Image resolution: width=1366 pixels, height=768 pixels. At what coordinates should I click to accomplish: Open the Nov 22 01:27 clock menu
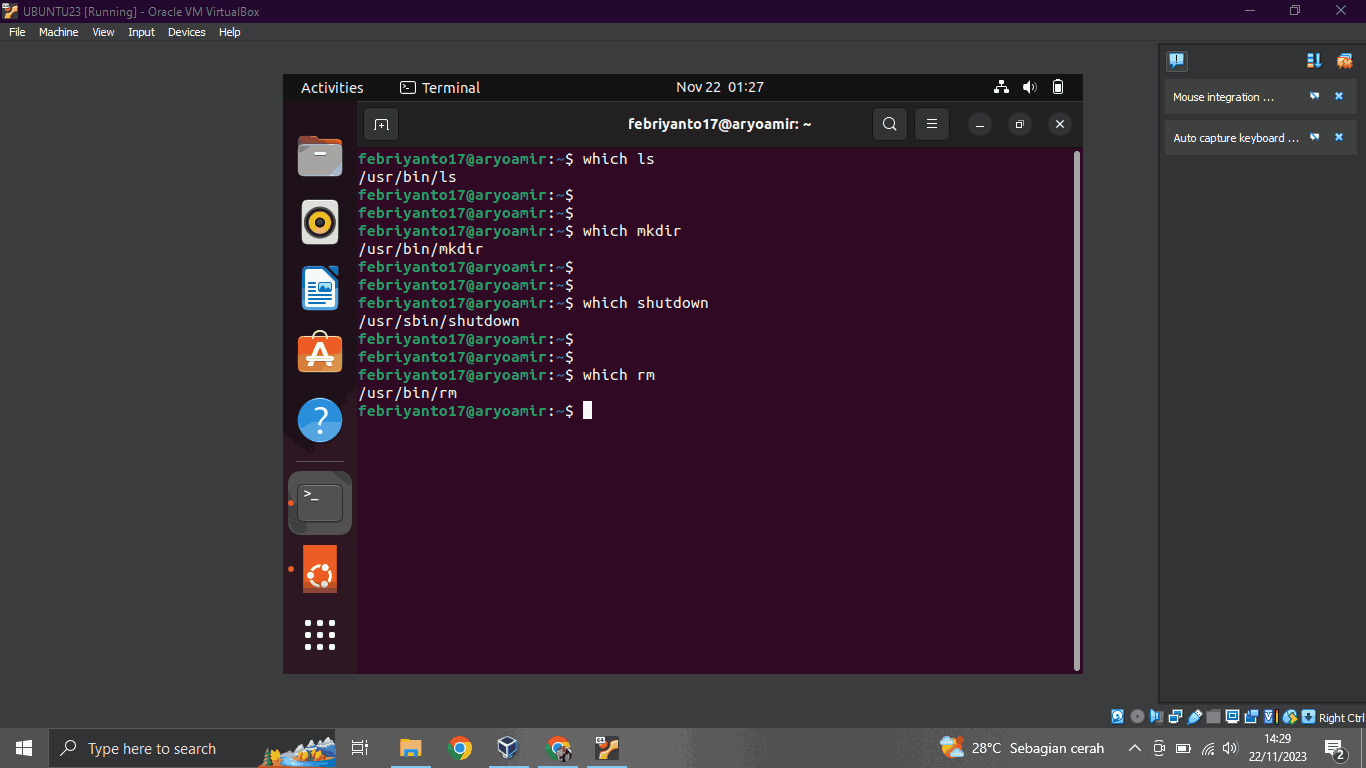pyautogui.click(x=720, y=87)
